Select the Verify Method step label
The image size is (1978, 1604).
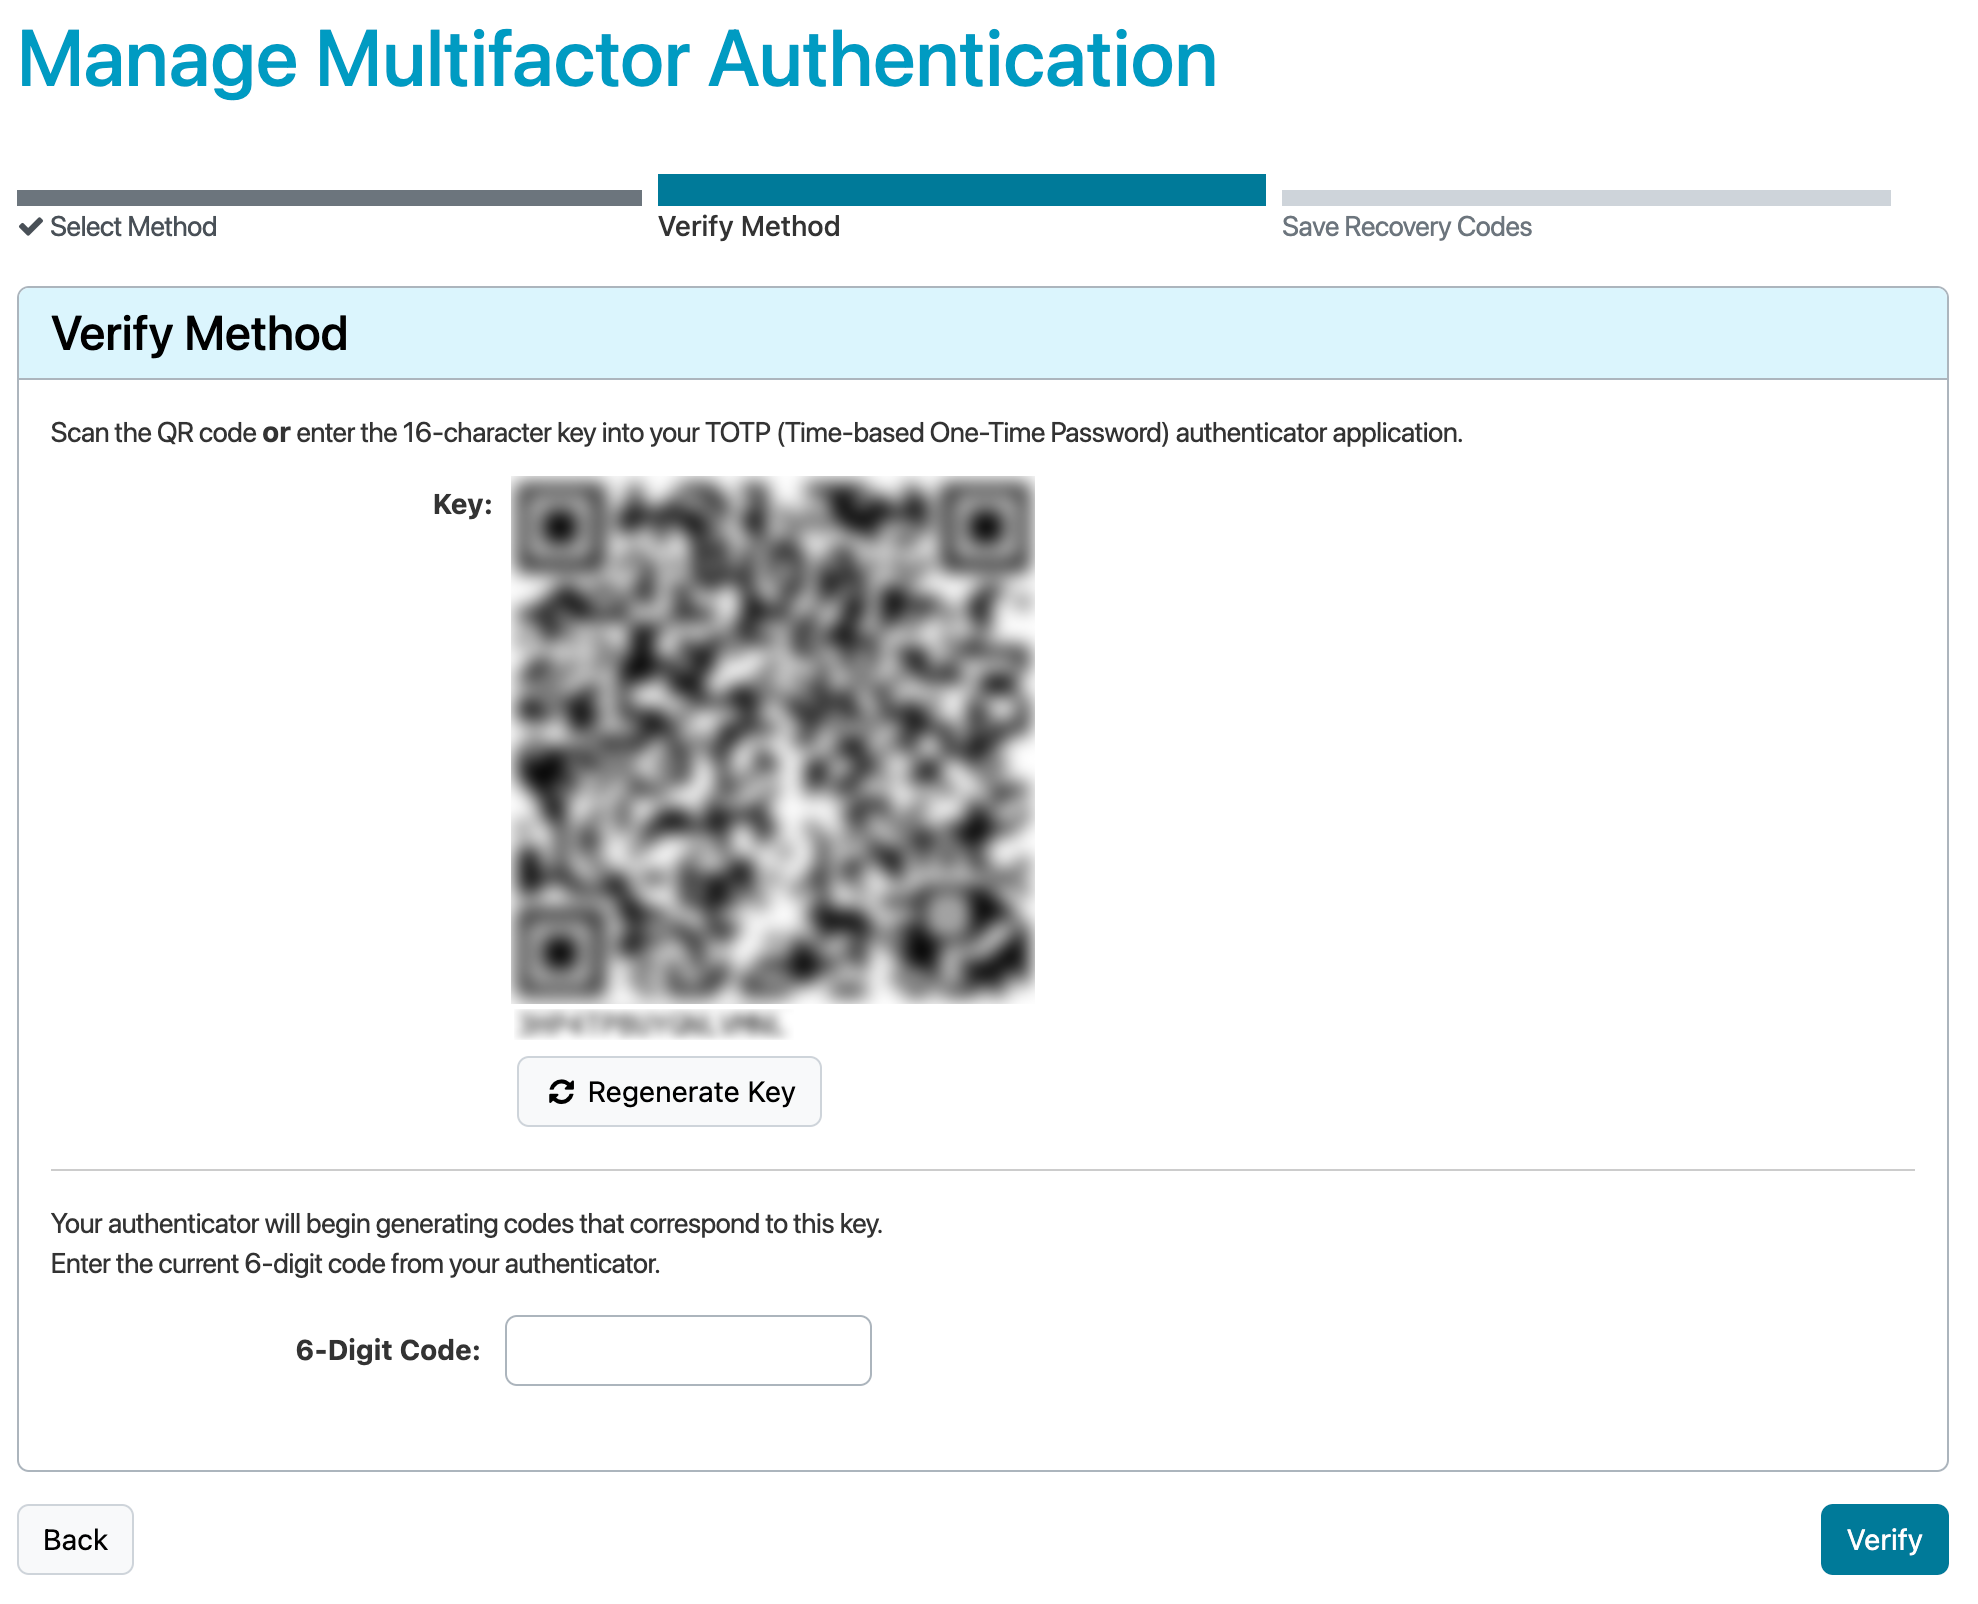[x=749, y=227]
